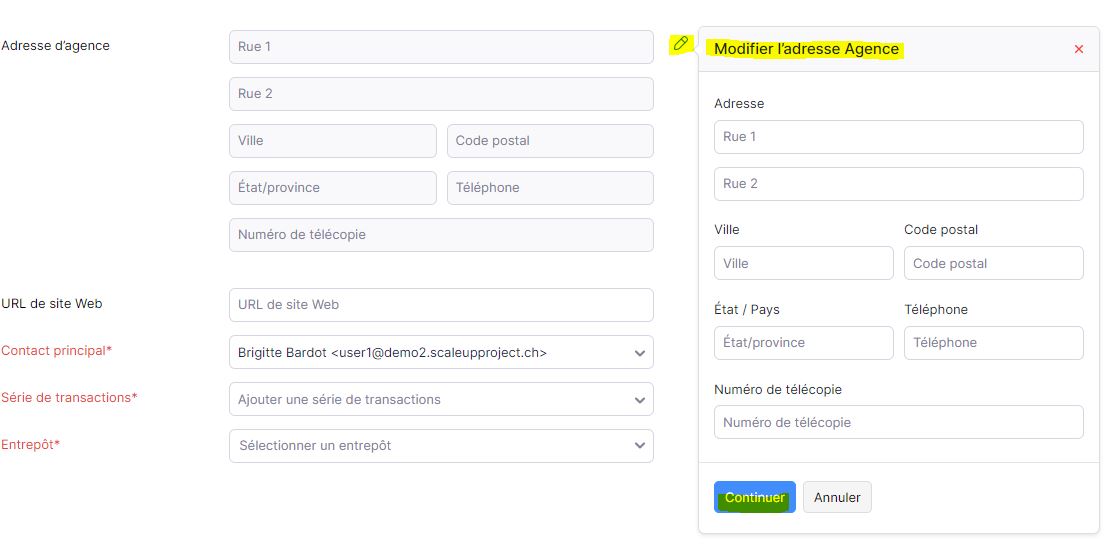The width and height of the screenshot is (1114, 556).
Task: Select the Téléphone field in the dialog
Action: click(994, 343)
